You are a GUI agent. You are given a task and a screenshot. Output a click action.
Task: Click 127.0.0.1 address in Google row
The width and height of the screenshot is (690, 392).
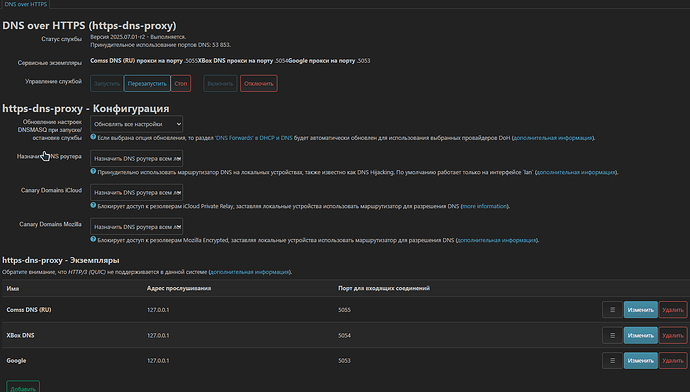(x=158, y=361)
